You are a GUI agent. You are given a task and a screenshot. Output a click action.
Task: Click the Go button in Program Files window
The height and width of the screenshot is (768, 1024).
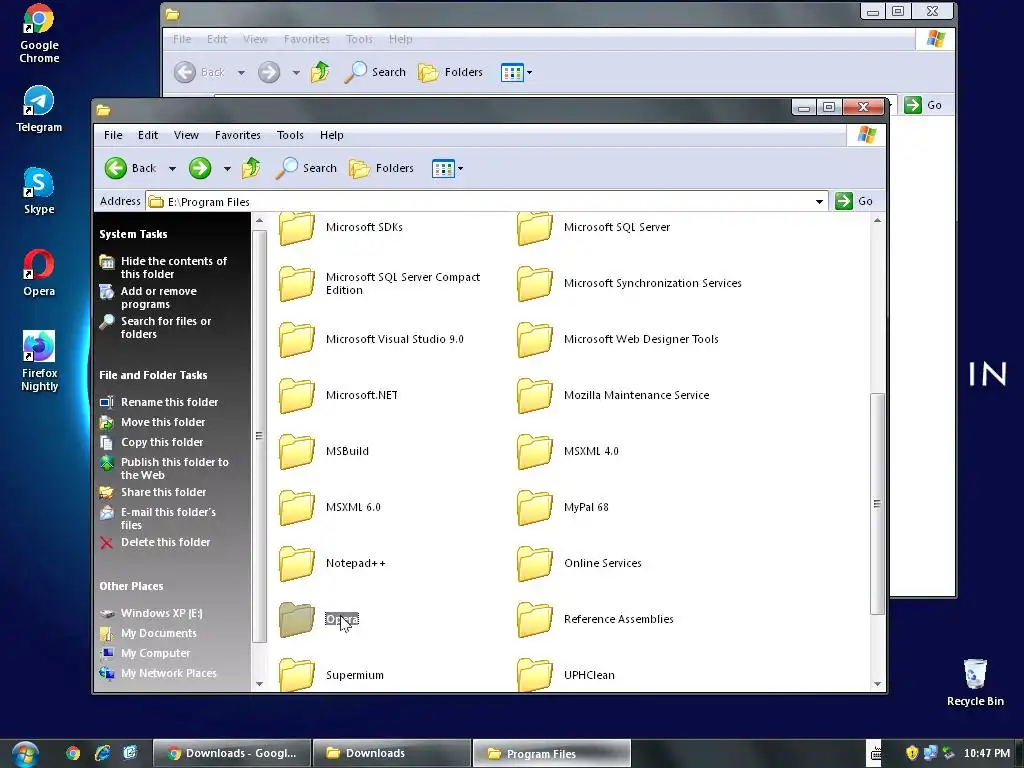[x=854, y=201]
